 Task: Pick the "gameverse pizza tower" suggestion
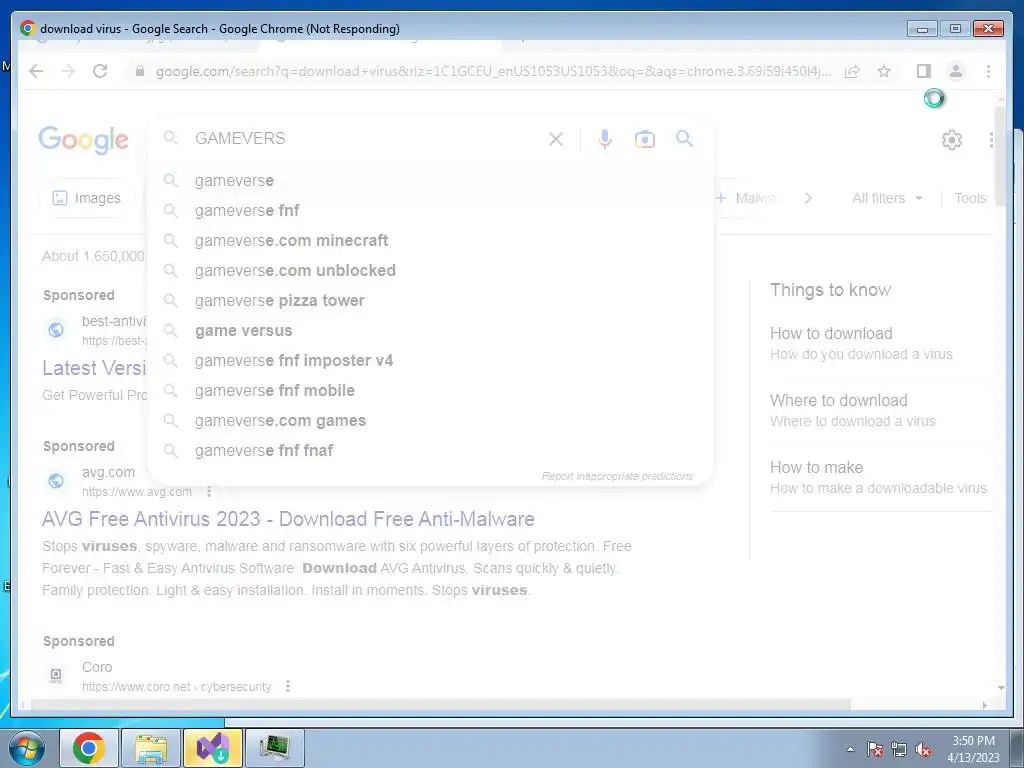click(431, 300)
